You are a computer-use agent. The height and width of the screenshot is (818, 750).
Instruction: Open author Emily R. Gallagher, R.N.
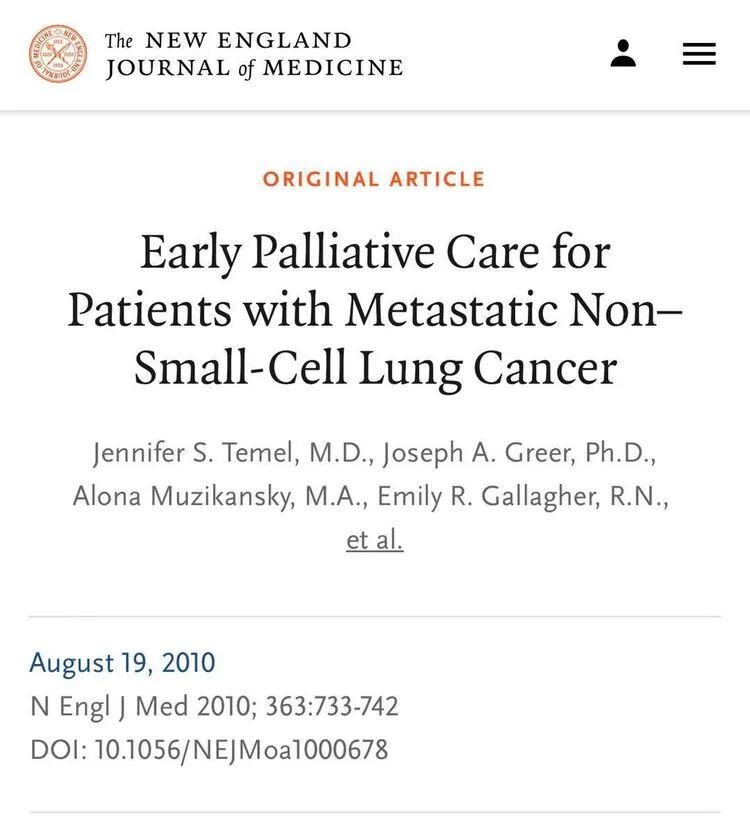pyautogui.click(x=523, y=496)
